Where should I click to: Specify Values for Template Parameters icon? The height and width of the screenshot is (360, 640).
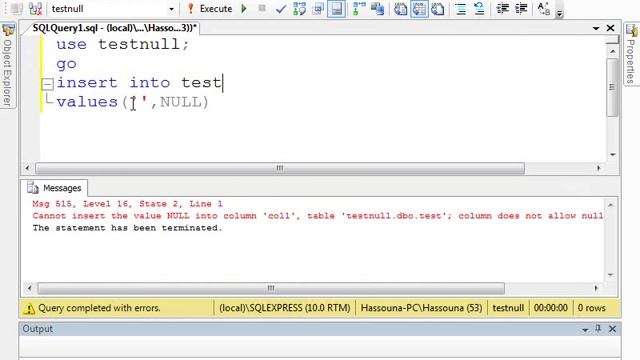544,9
